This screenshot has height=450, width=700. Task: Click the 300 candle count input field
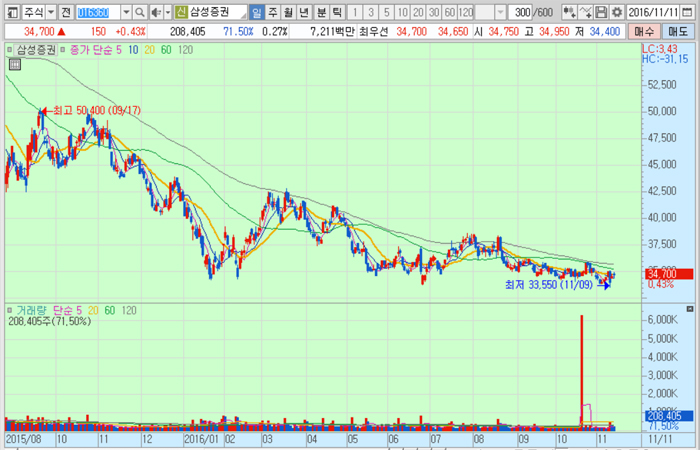pos(520,12)
